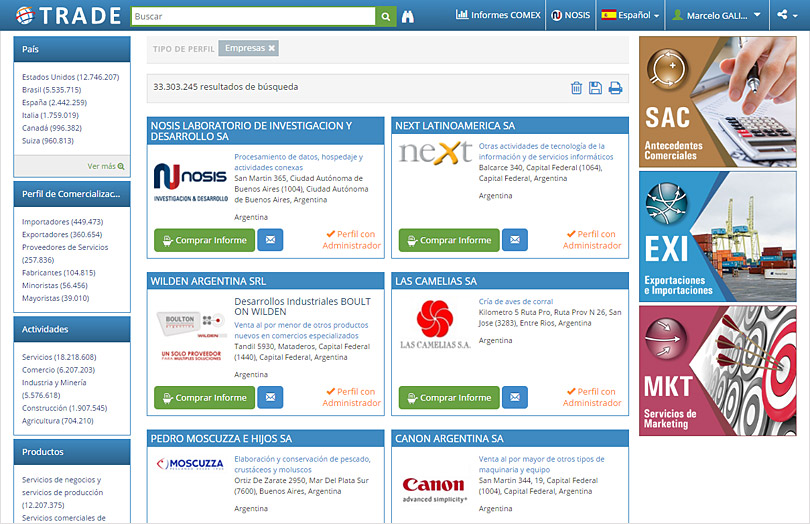Filter by Industria y Minería activity
Image resolution: width=810 pixels, height=524 pixels.
click(54, 389)
